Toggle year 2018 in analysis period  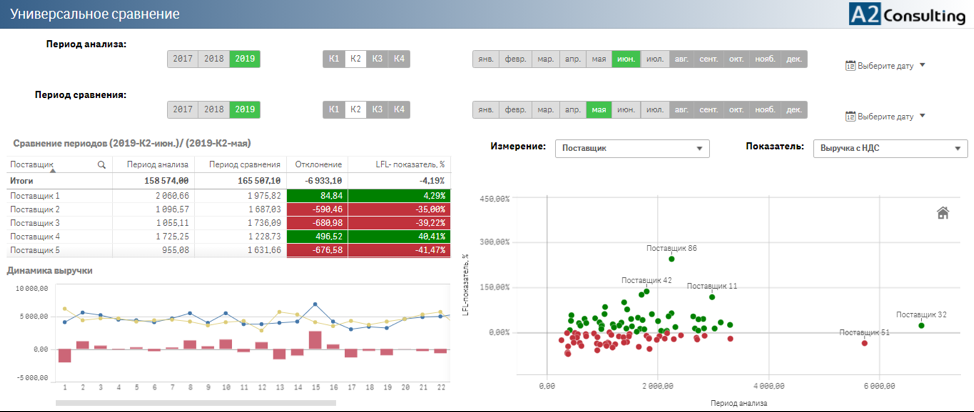coord(214,59)
